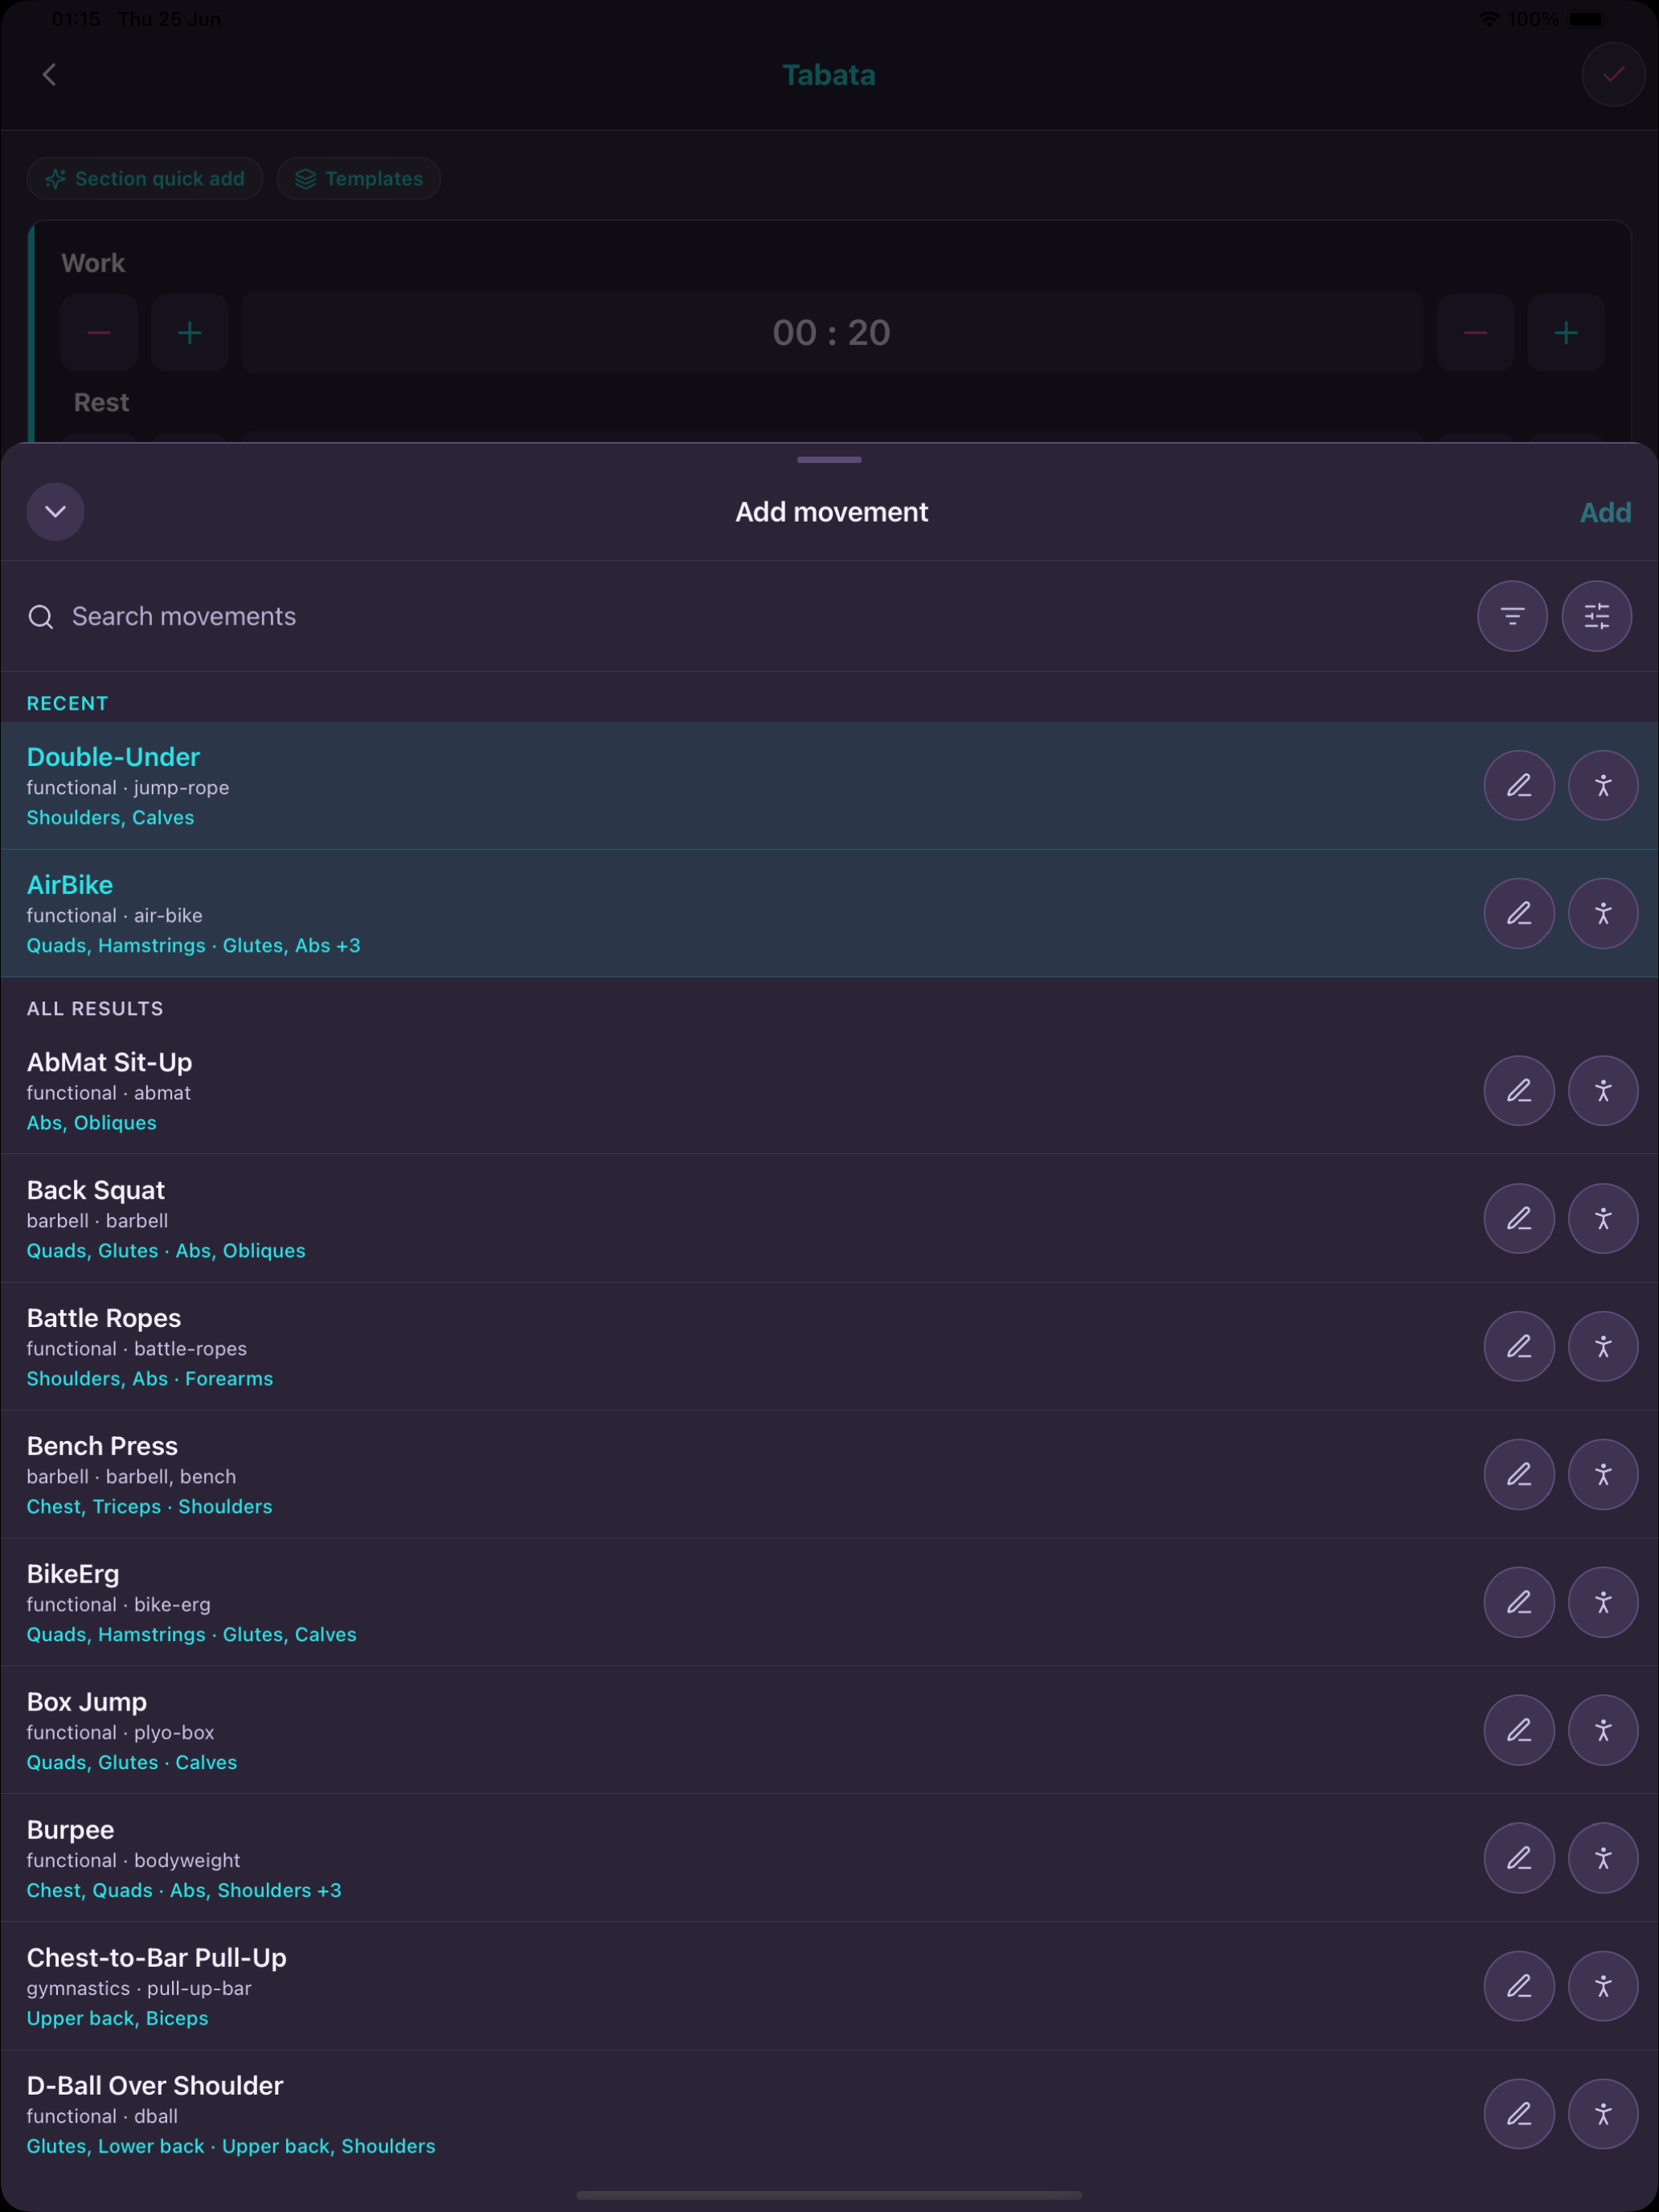Screen dimensions: 1659x2212
Task: Tap the Work time 00 : 20 field
Action: point(832,333)
